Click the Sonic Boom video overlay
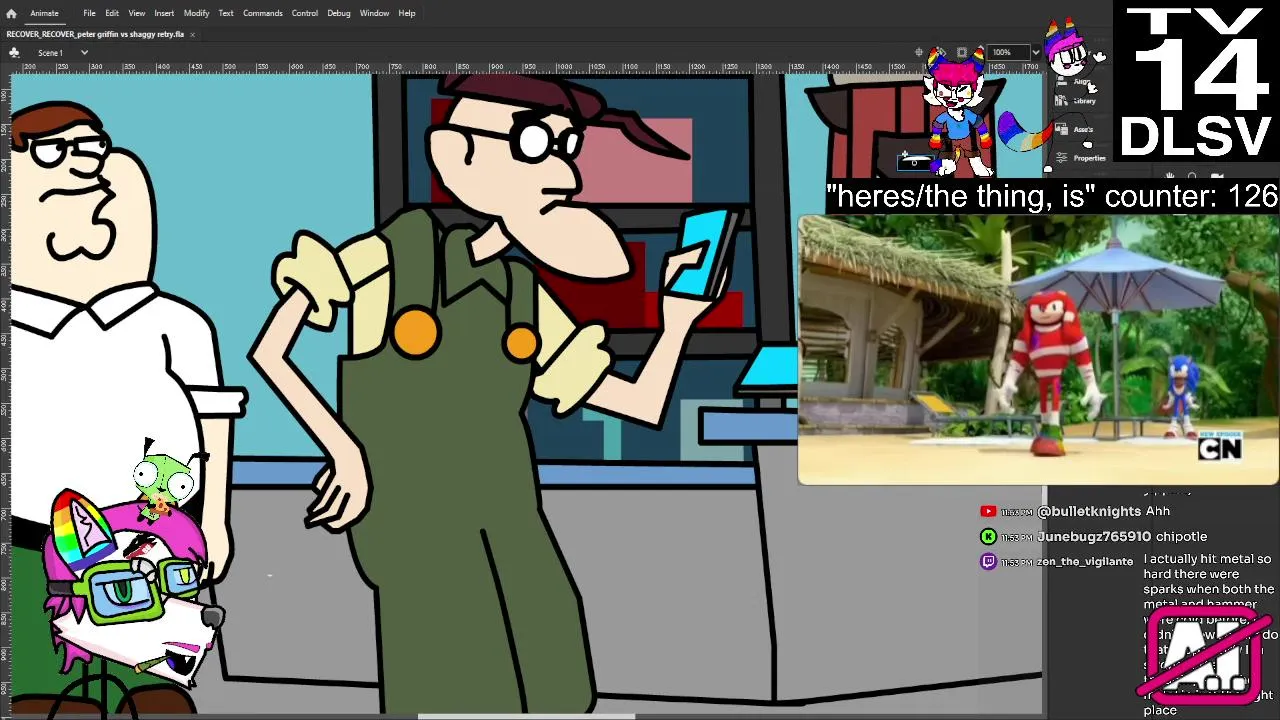Image resolution: width=1280 pixels, height=720 pixels. click(x=1038, y=350)
